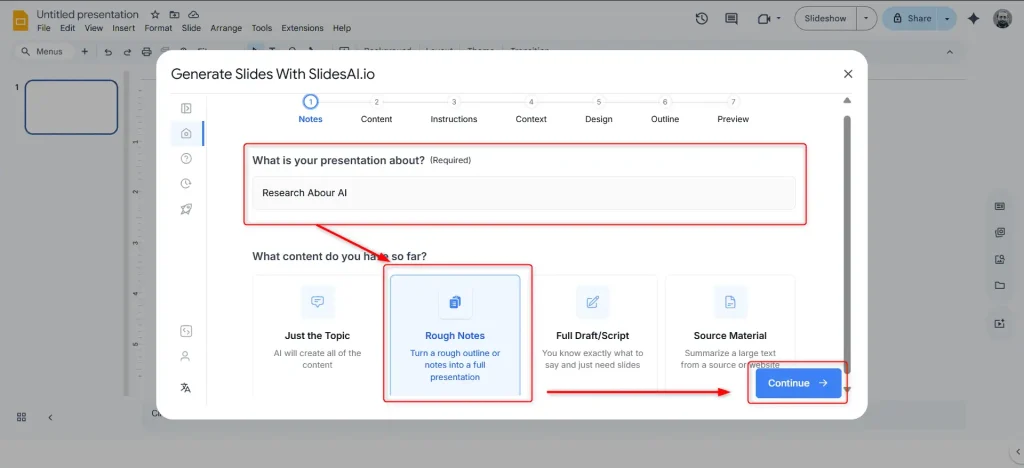Screen dimensions: 1024x468
Task: Rename the Untitled presentation title
Action: (x=88, y=14)
